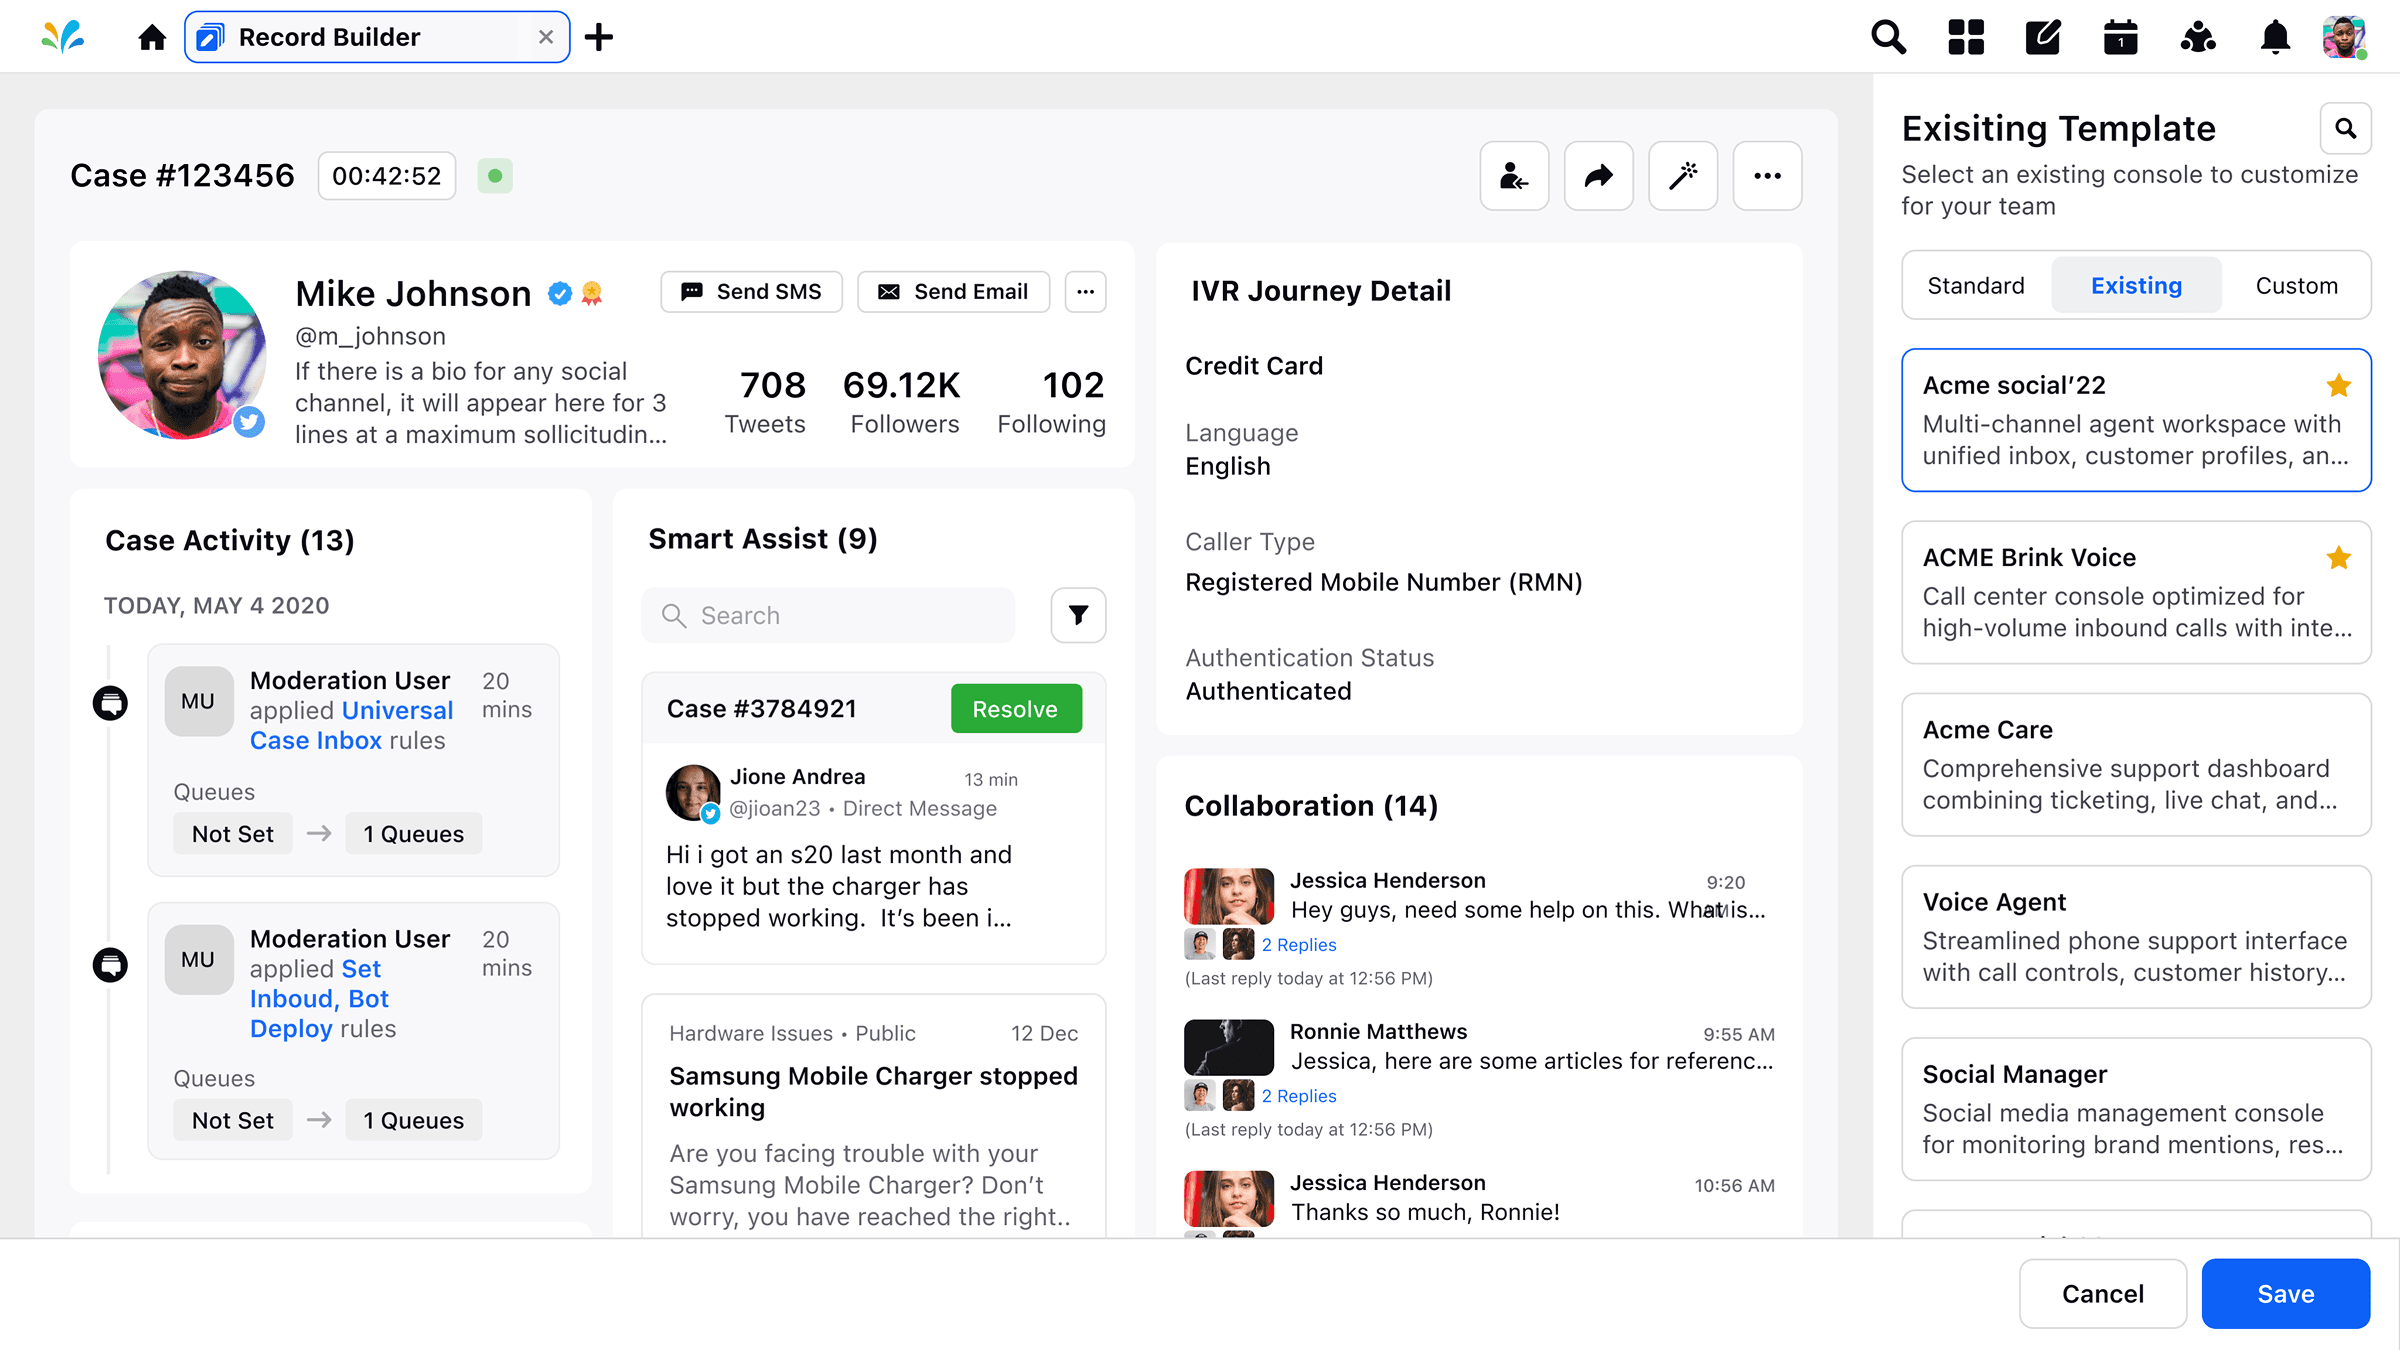Close the Record Builder tab
This screenshot has height=1350, width=2400.
point(546,37)
